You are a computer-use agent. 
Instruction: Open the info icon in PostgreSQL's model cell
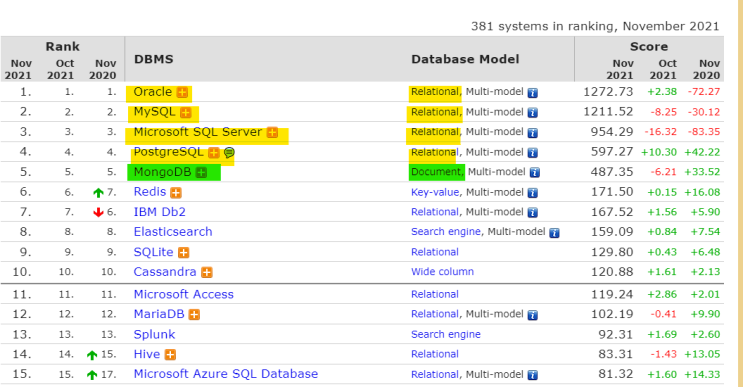(x=533, y=153)
